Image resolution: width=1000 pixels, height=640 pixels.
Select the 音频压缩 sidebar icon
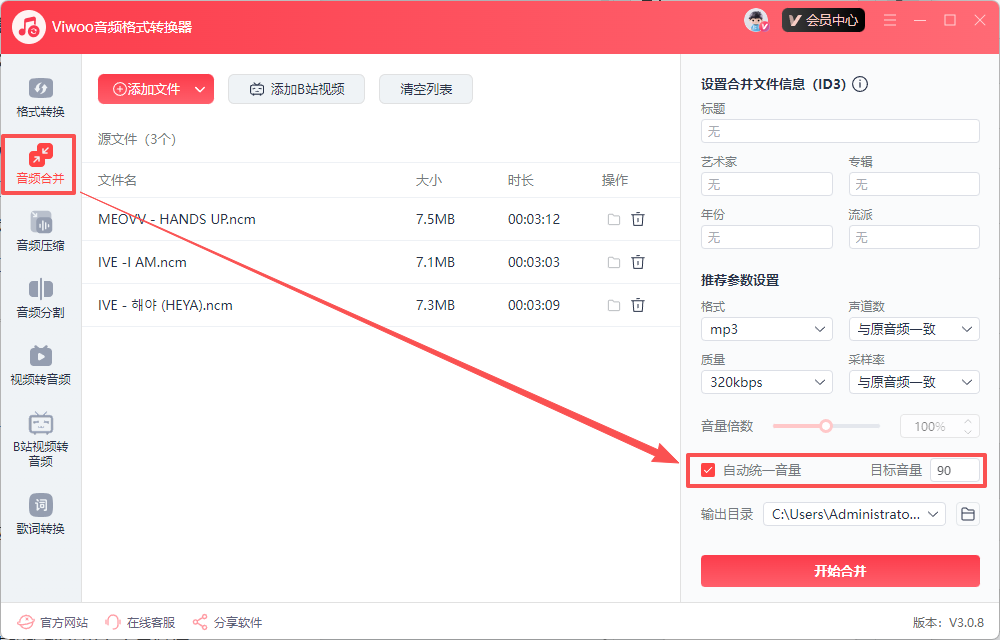pyautogui.click(x=40, y=231)
